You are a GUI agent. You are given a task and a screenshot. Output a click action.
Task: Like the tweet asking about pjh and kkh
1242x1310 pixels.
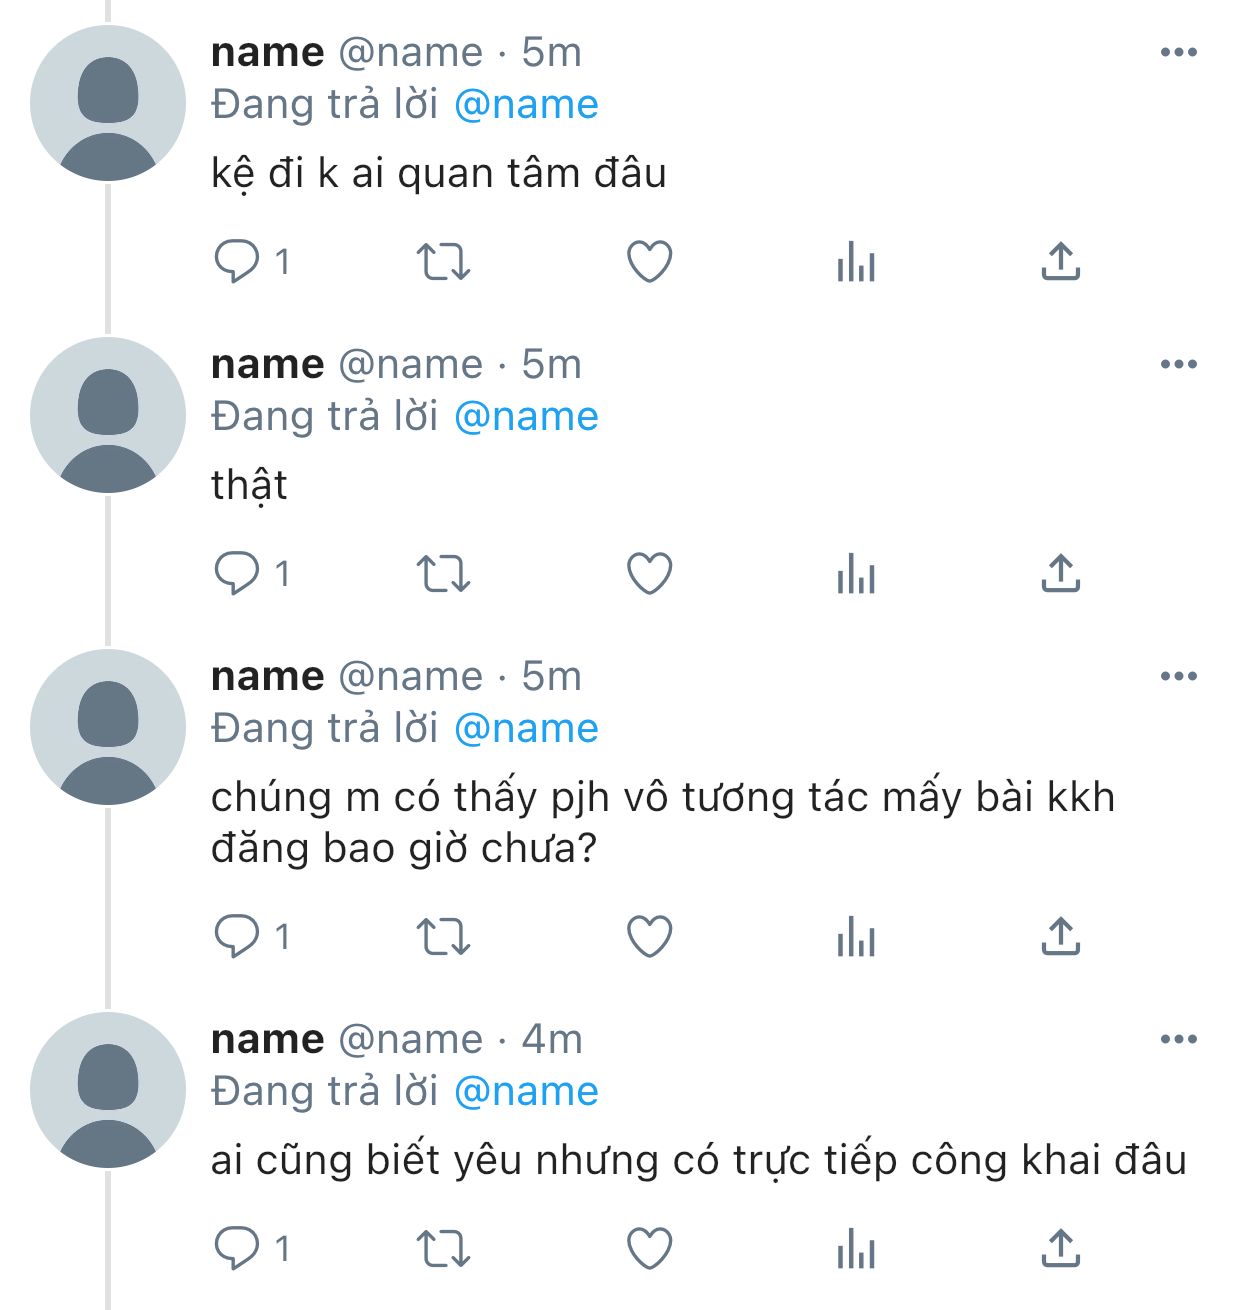649,937
